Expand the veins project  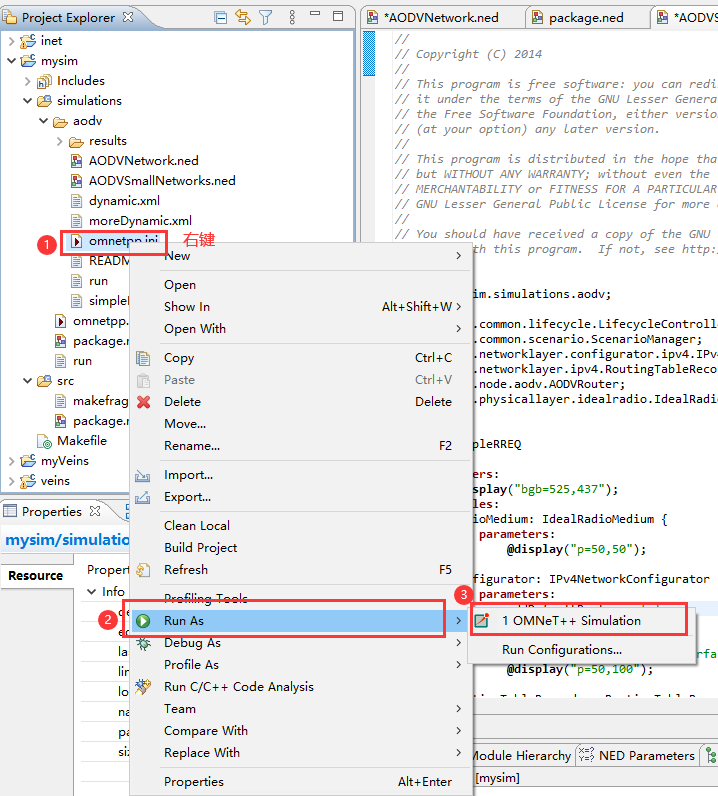coord(12,481)
